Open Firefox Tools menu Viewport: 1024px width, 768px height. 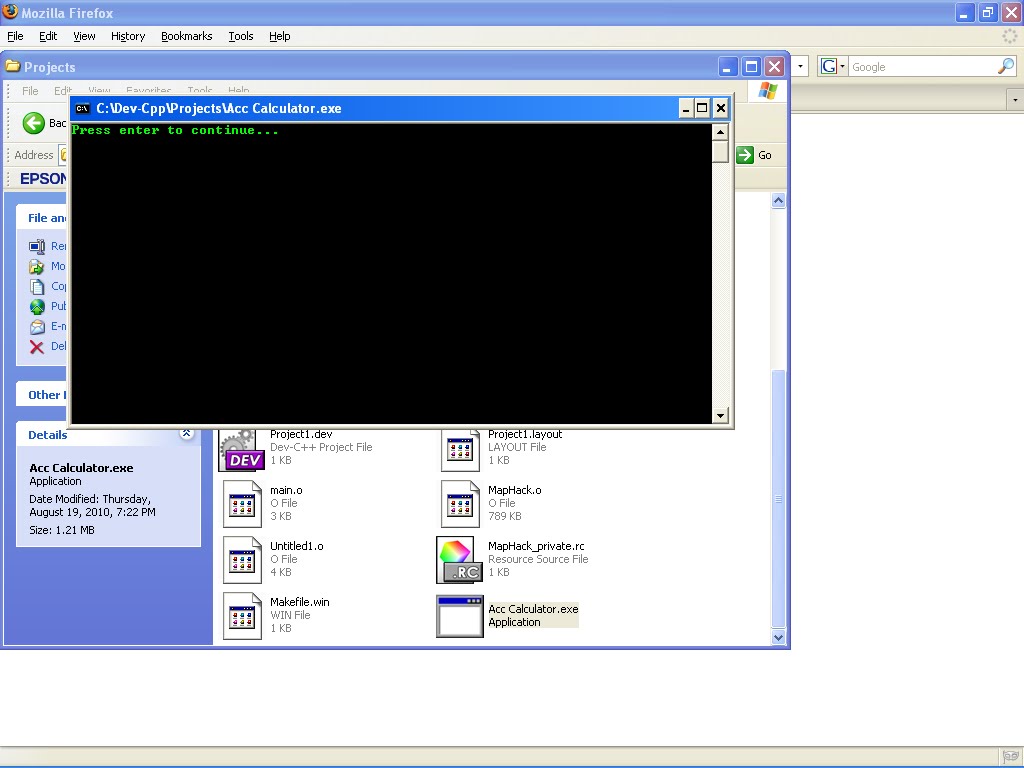coord(241,36)
